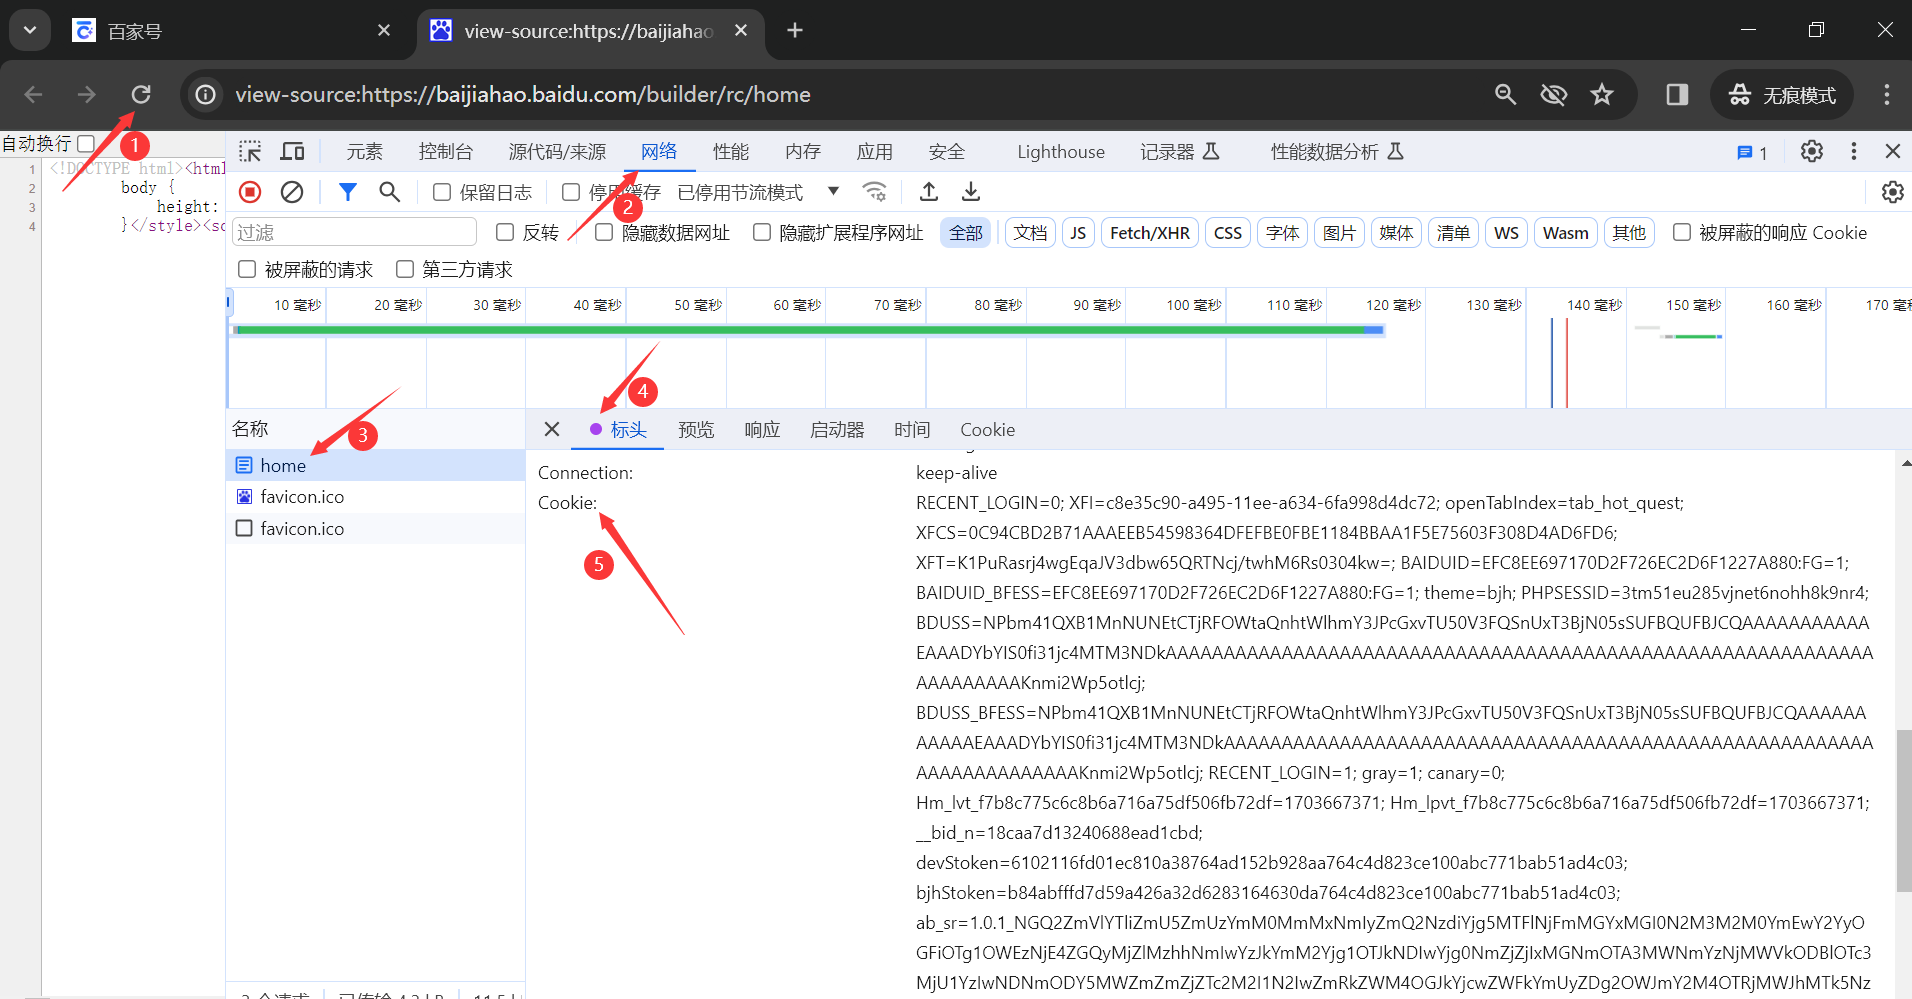This screenshot has width=1912, height=999.
Task: Click the export HAR download icon
Action: click(x=971, y=192)
